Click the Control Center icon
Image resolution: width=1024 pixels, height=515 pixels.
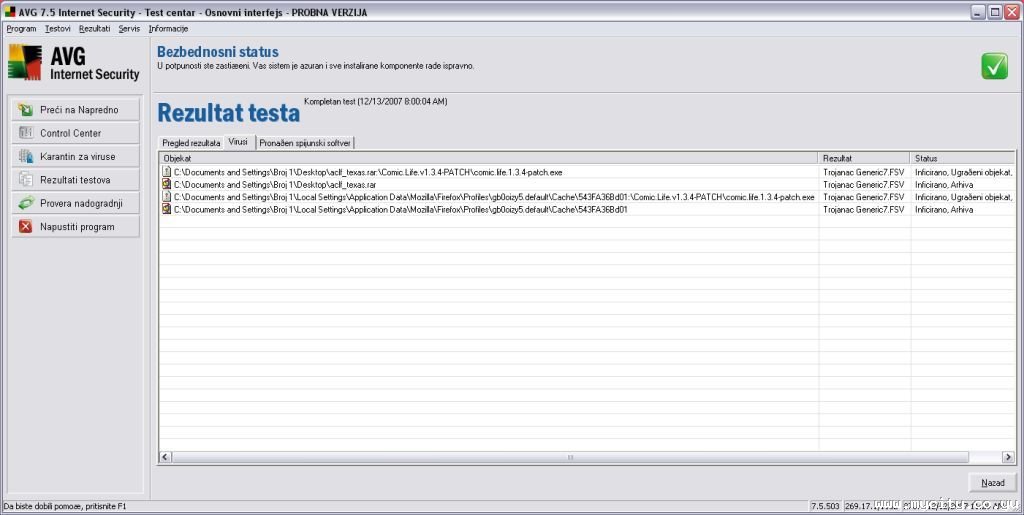25,133
